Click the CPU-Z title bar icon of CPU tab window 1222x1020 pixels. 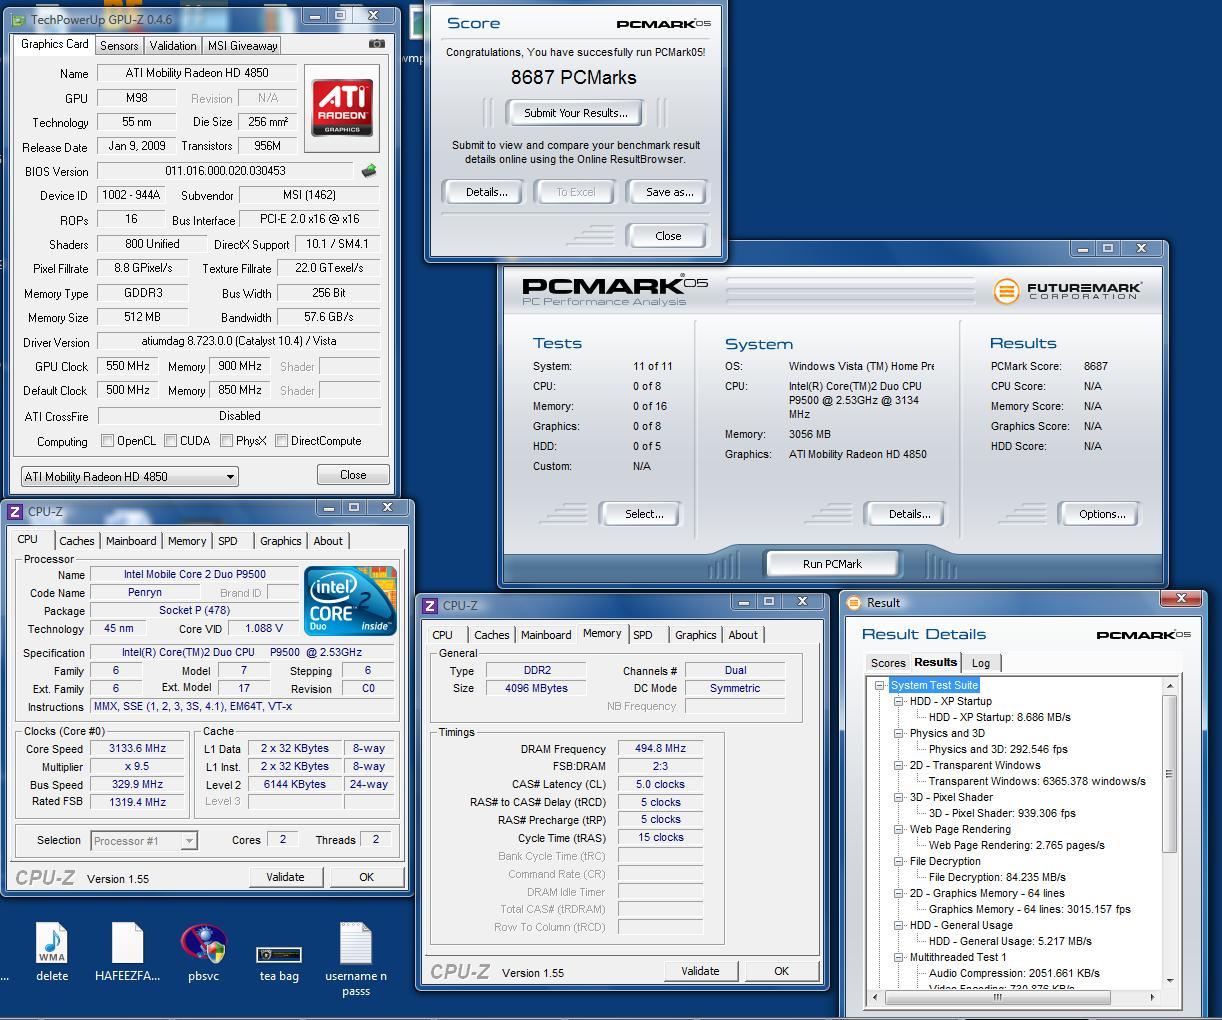coord(15,511)
